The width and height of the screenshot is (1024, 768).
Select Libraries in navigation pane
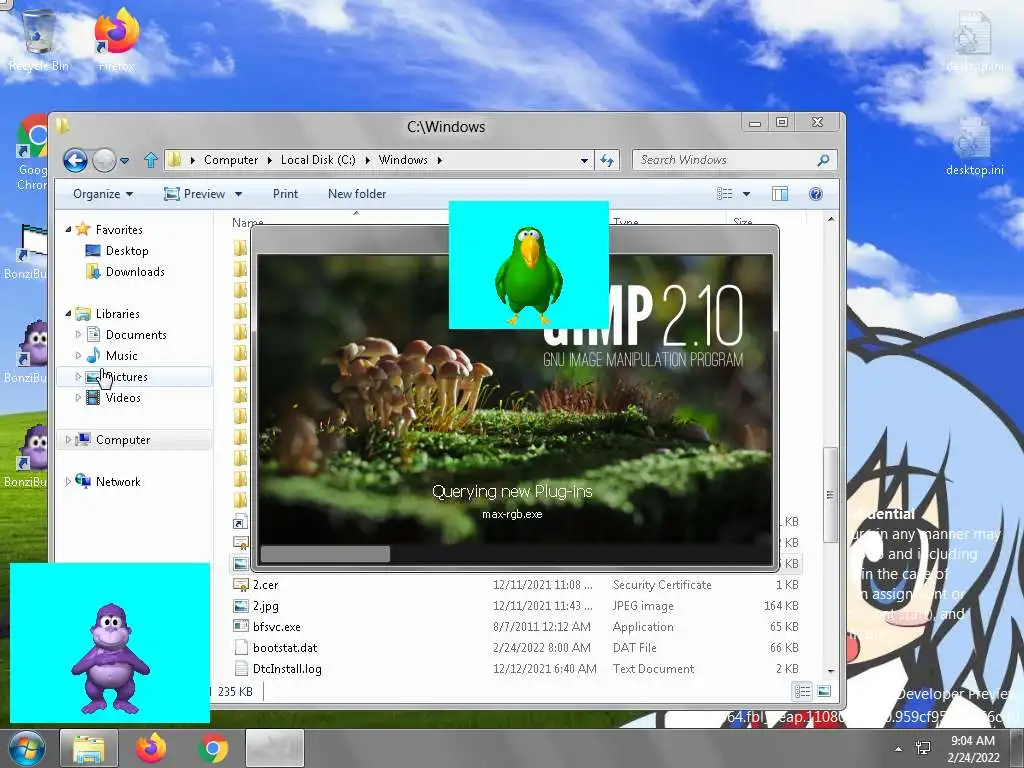pos(118,313)
